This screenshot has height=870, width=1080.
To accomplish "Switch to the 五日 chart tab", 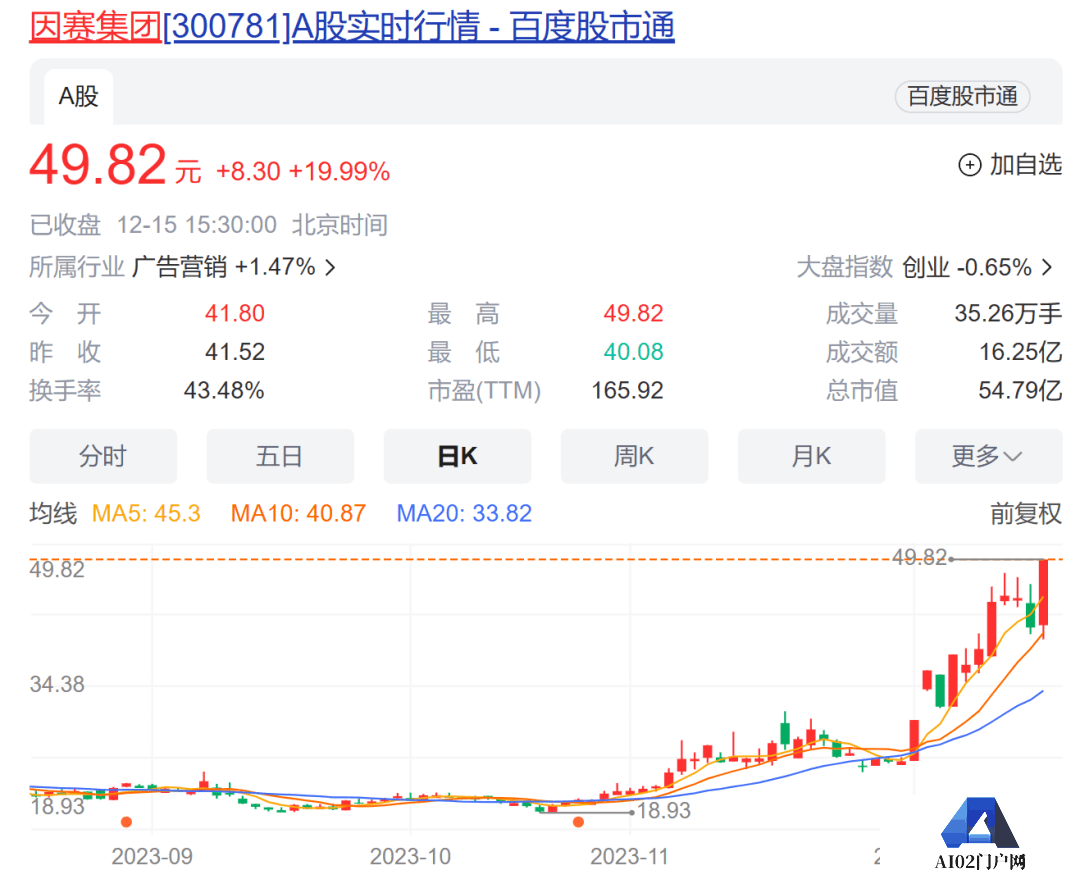I will pyautogui.click(x=280, y=456).
